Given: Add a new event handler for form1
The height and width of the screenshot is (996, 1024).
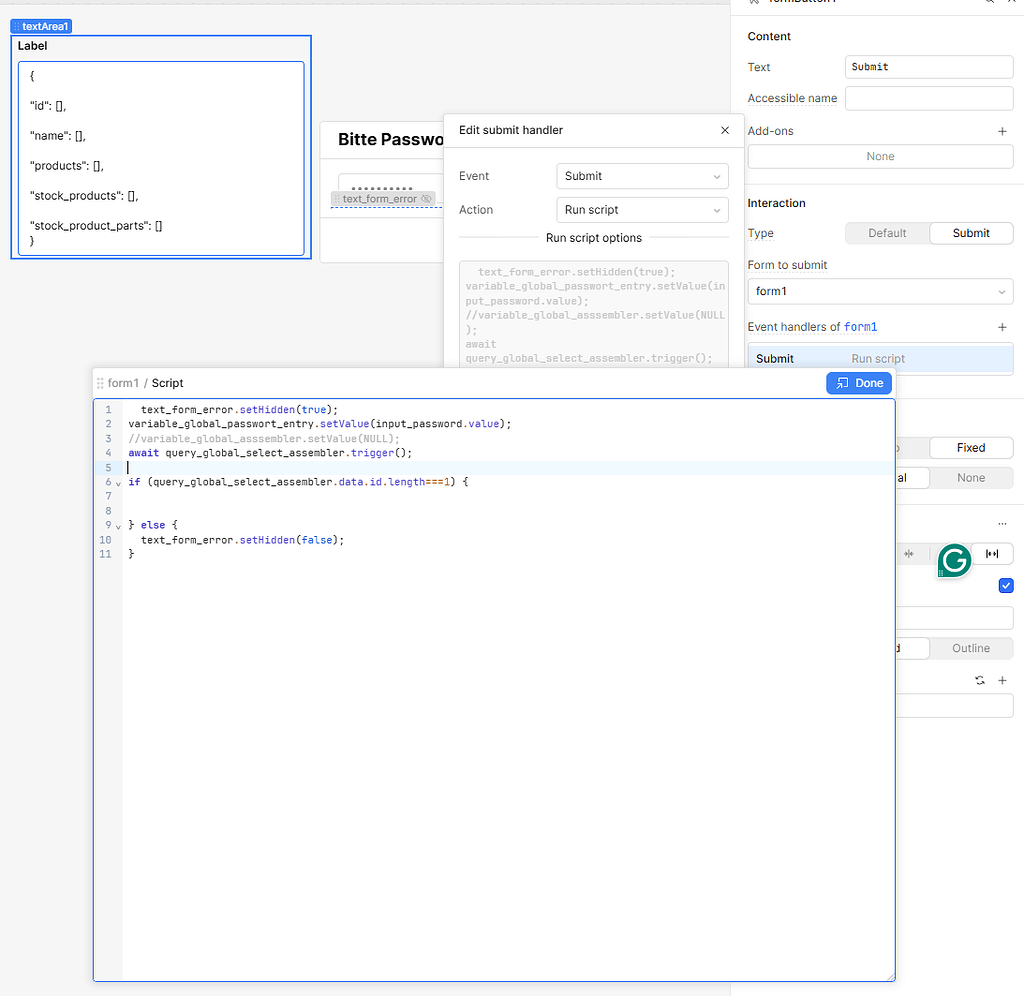Looking at the screenshot, I should 1002,326.
